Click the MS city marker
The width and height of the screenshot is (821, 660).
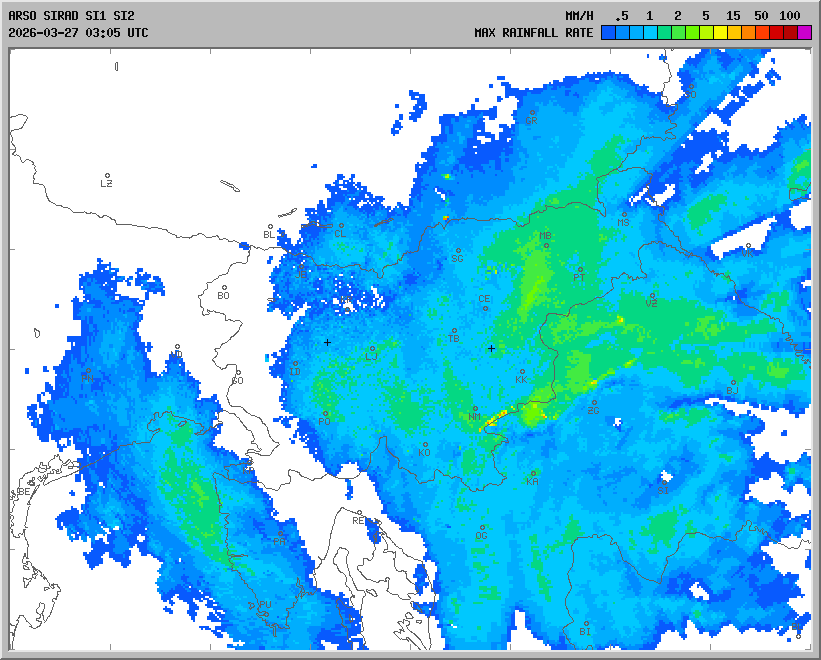point(624,214)
